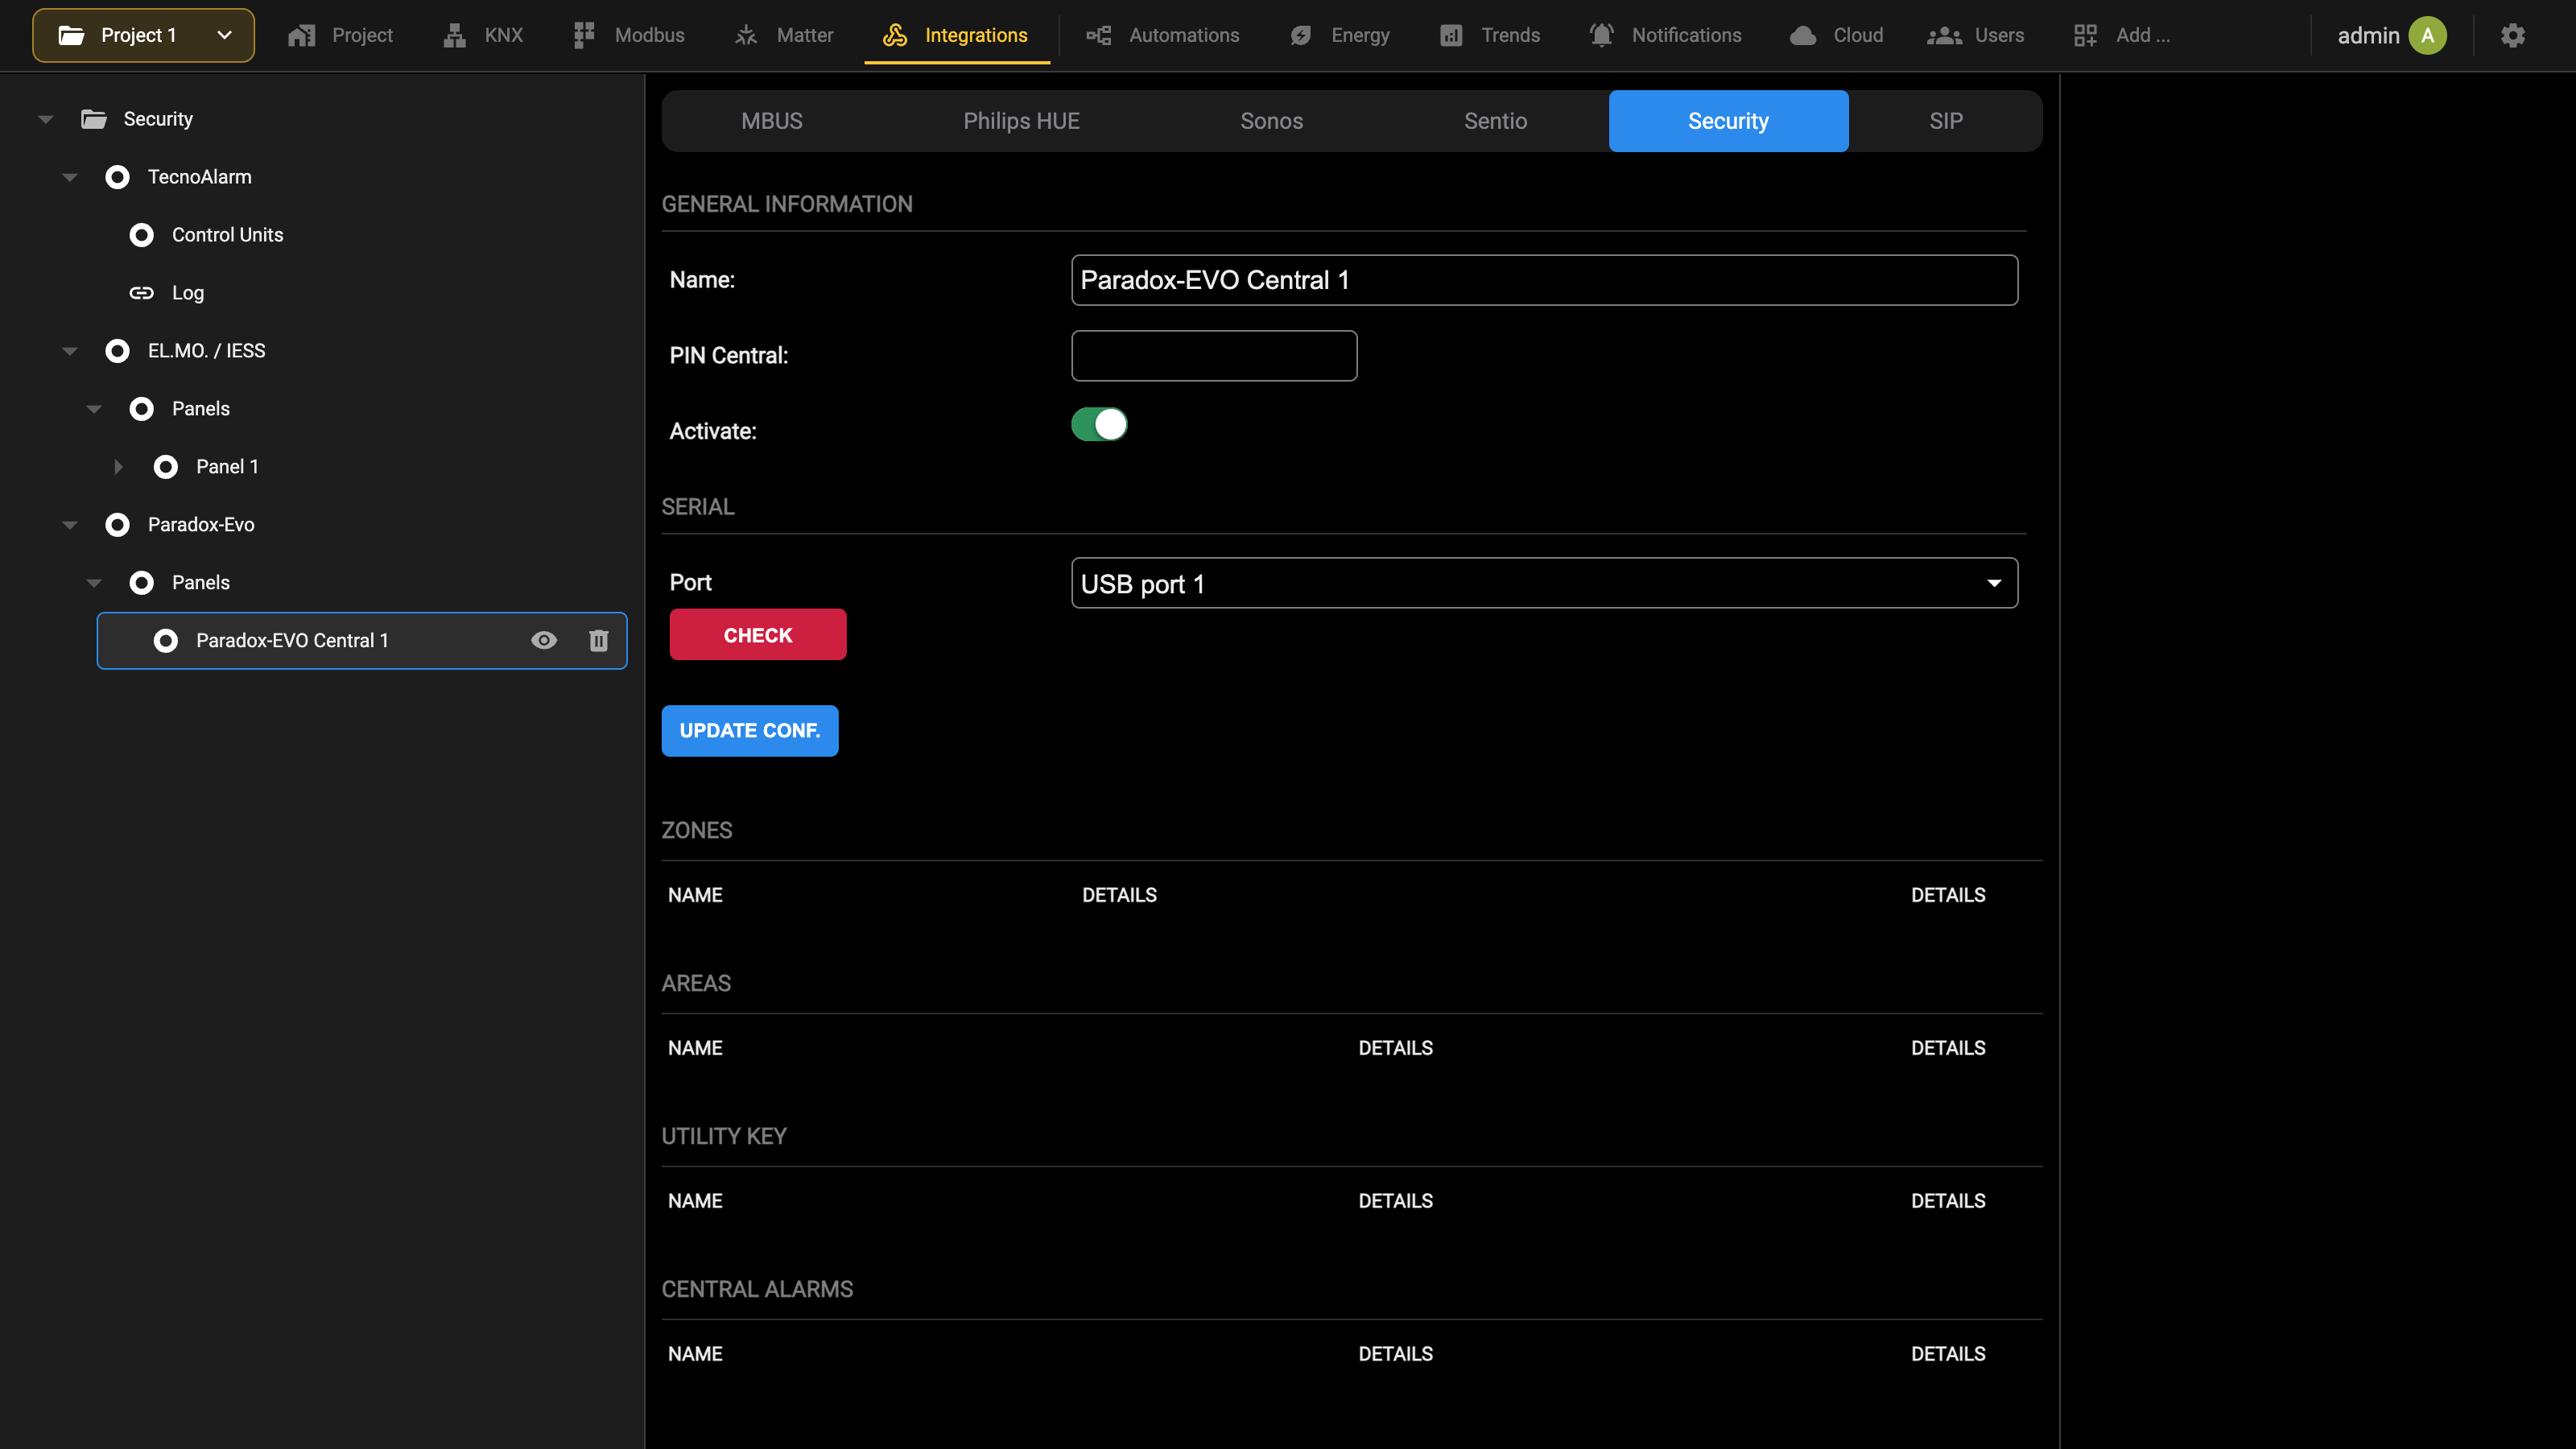Collapse the Security tree root
Screen dimensions: 2576x1449
[x=45, y=119]
